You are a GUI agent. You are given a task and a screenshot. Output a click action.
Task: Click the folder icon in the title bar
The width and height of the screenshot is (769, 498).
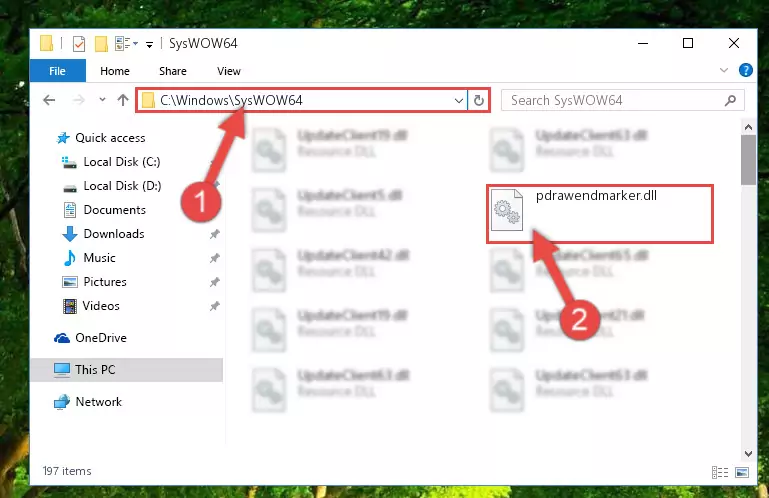coord(47,44)
